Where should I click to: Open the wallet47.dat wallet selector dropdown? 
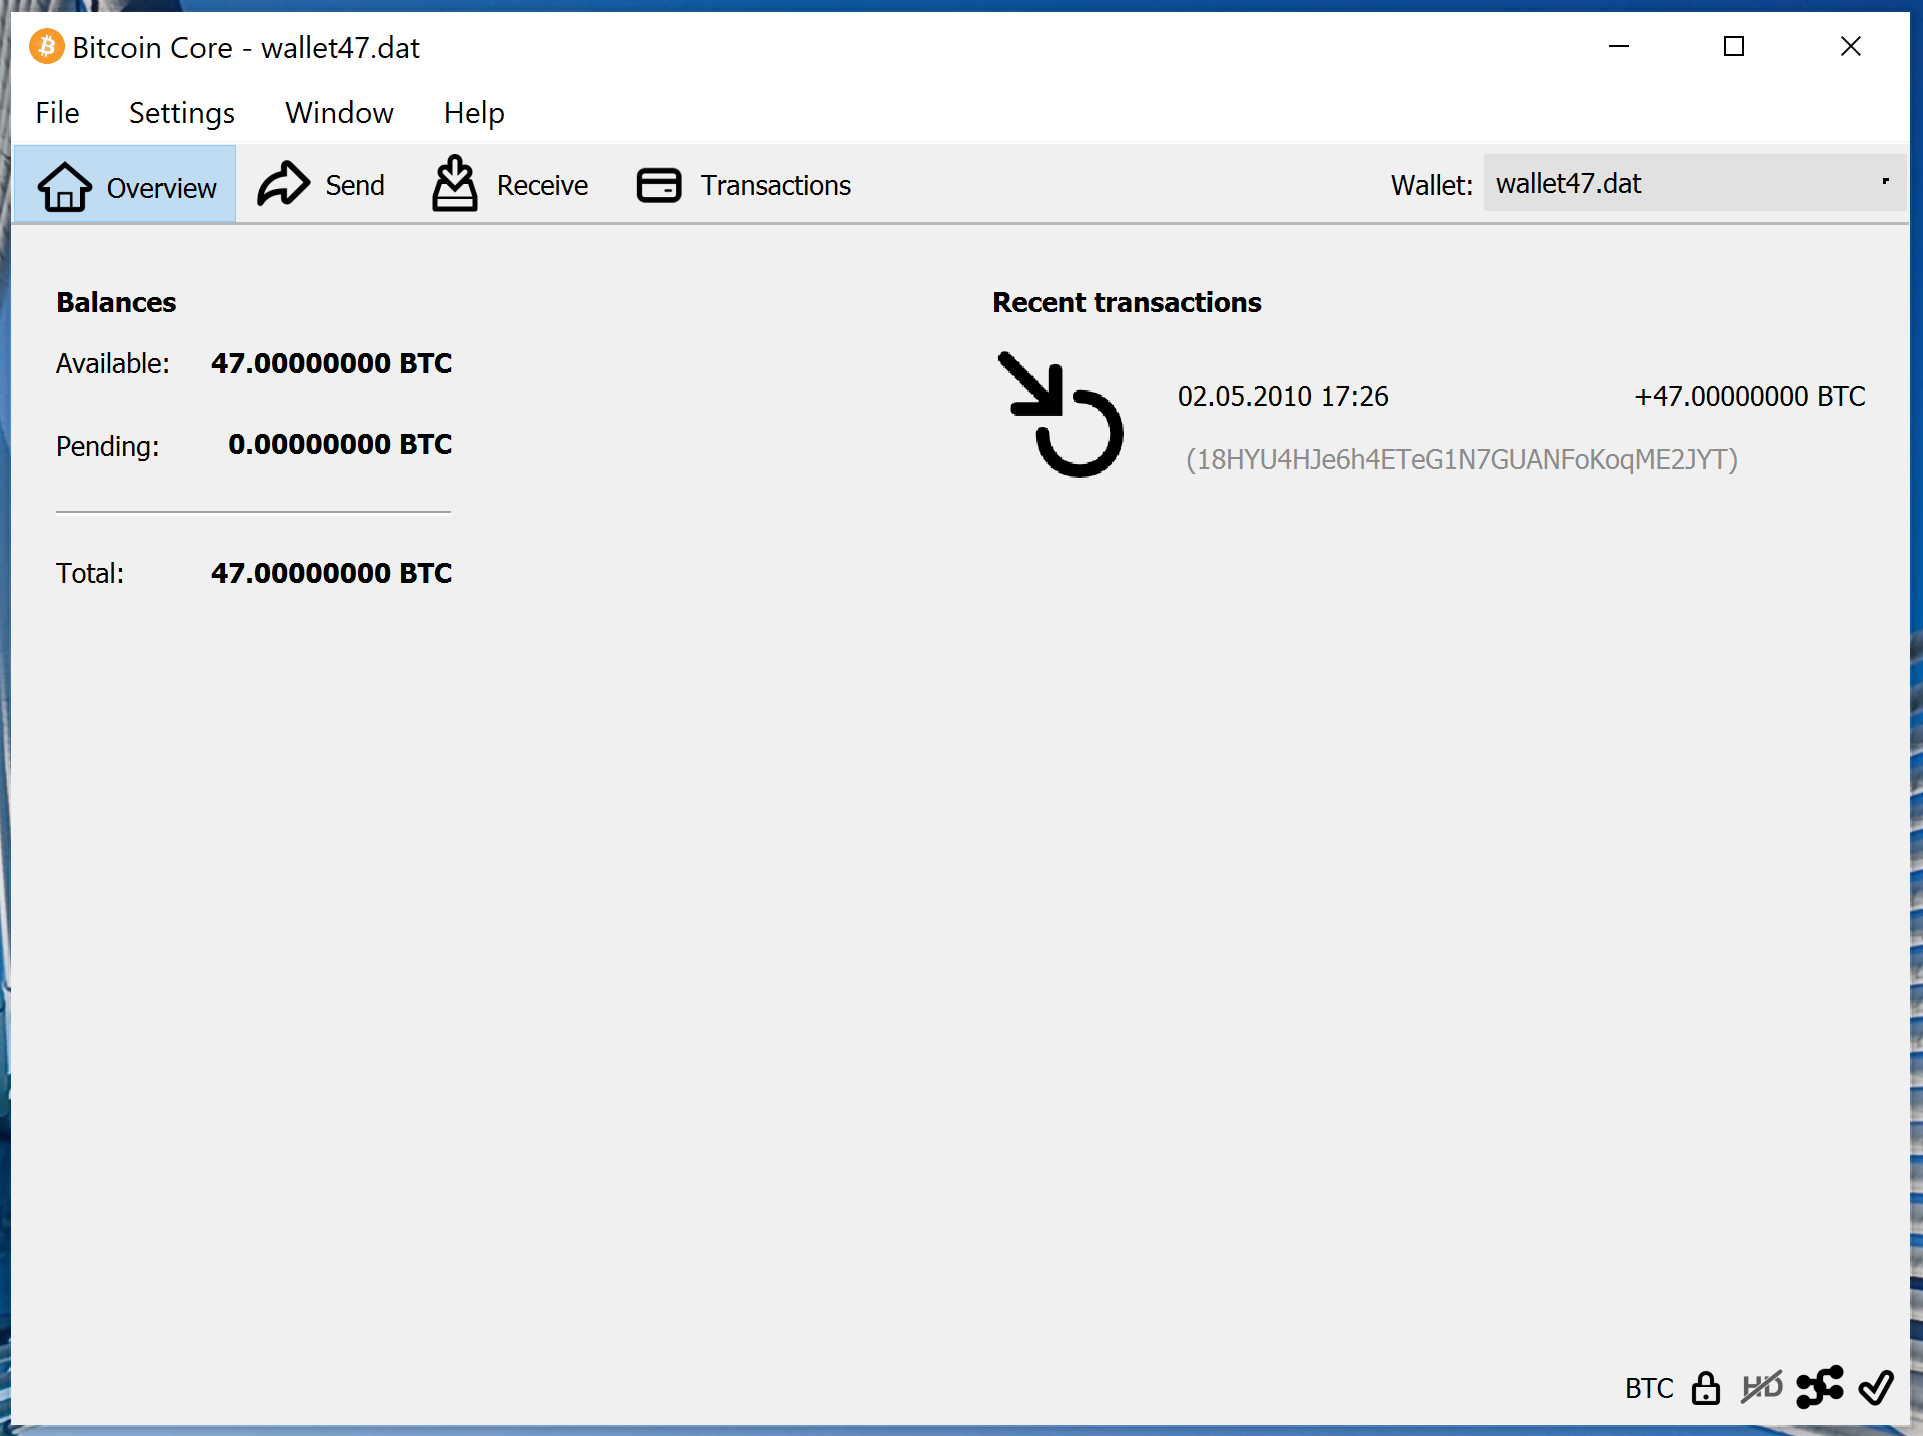coord(1690,183)
